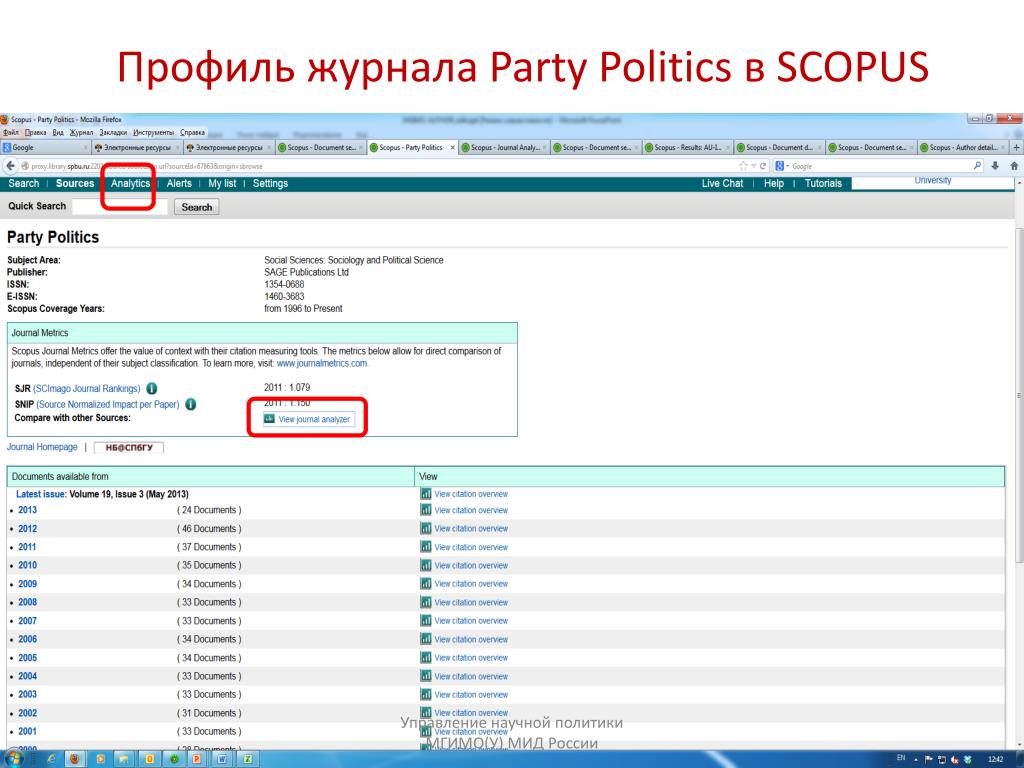The width and height of the screenshot is (1024, 768).
Task: Open the Latest issue link
Action: pyautogui.click(x=40, y=494)
